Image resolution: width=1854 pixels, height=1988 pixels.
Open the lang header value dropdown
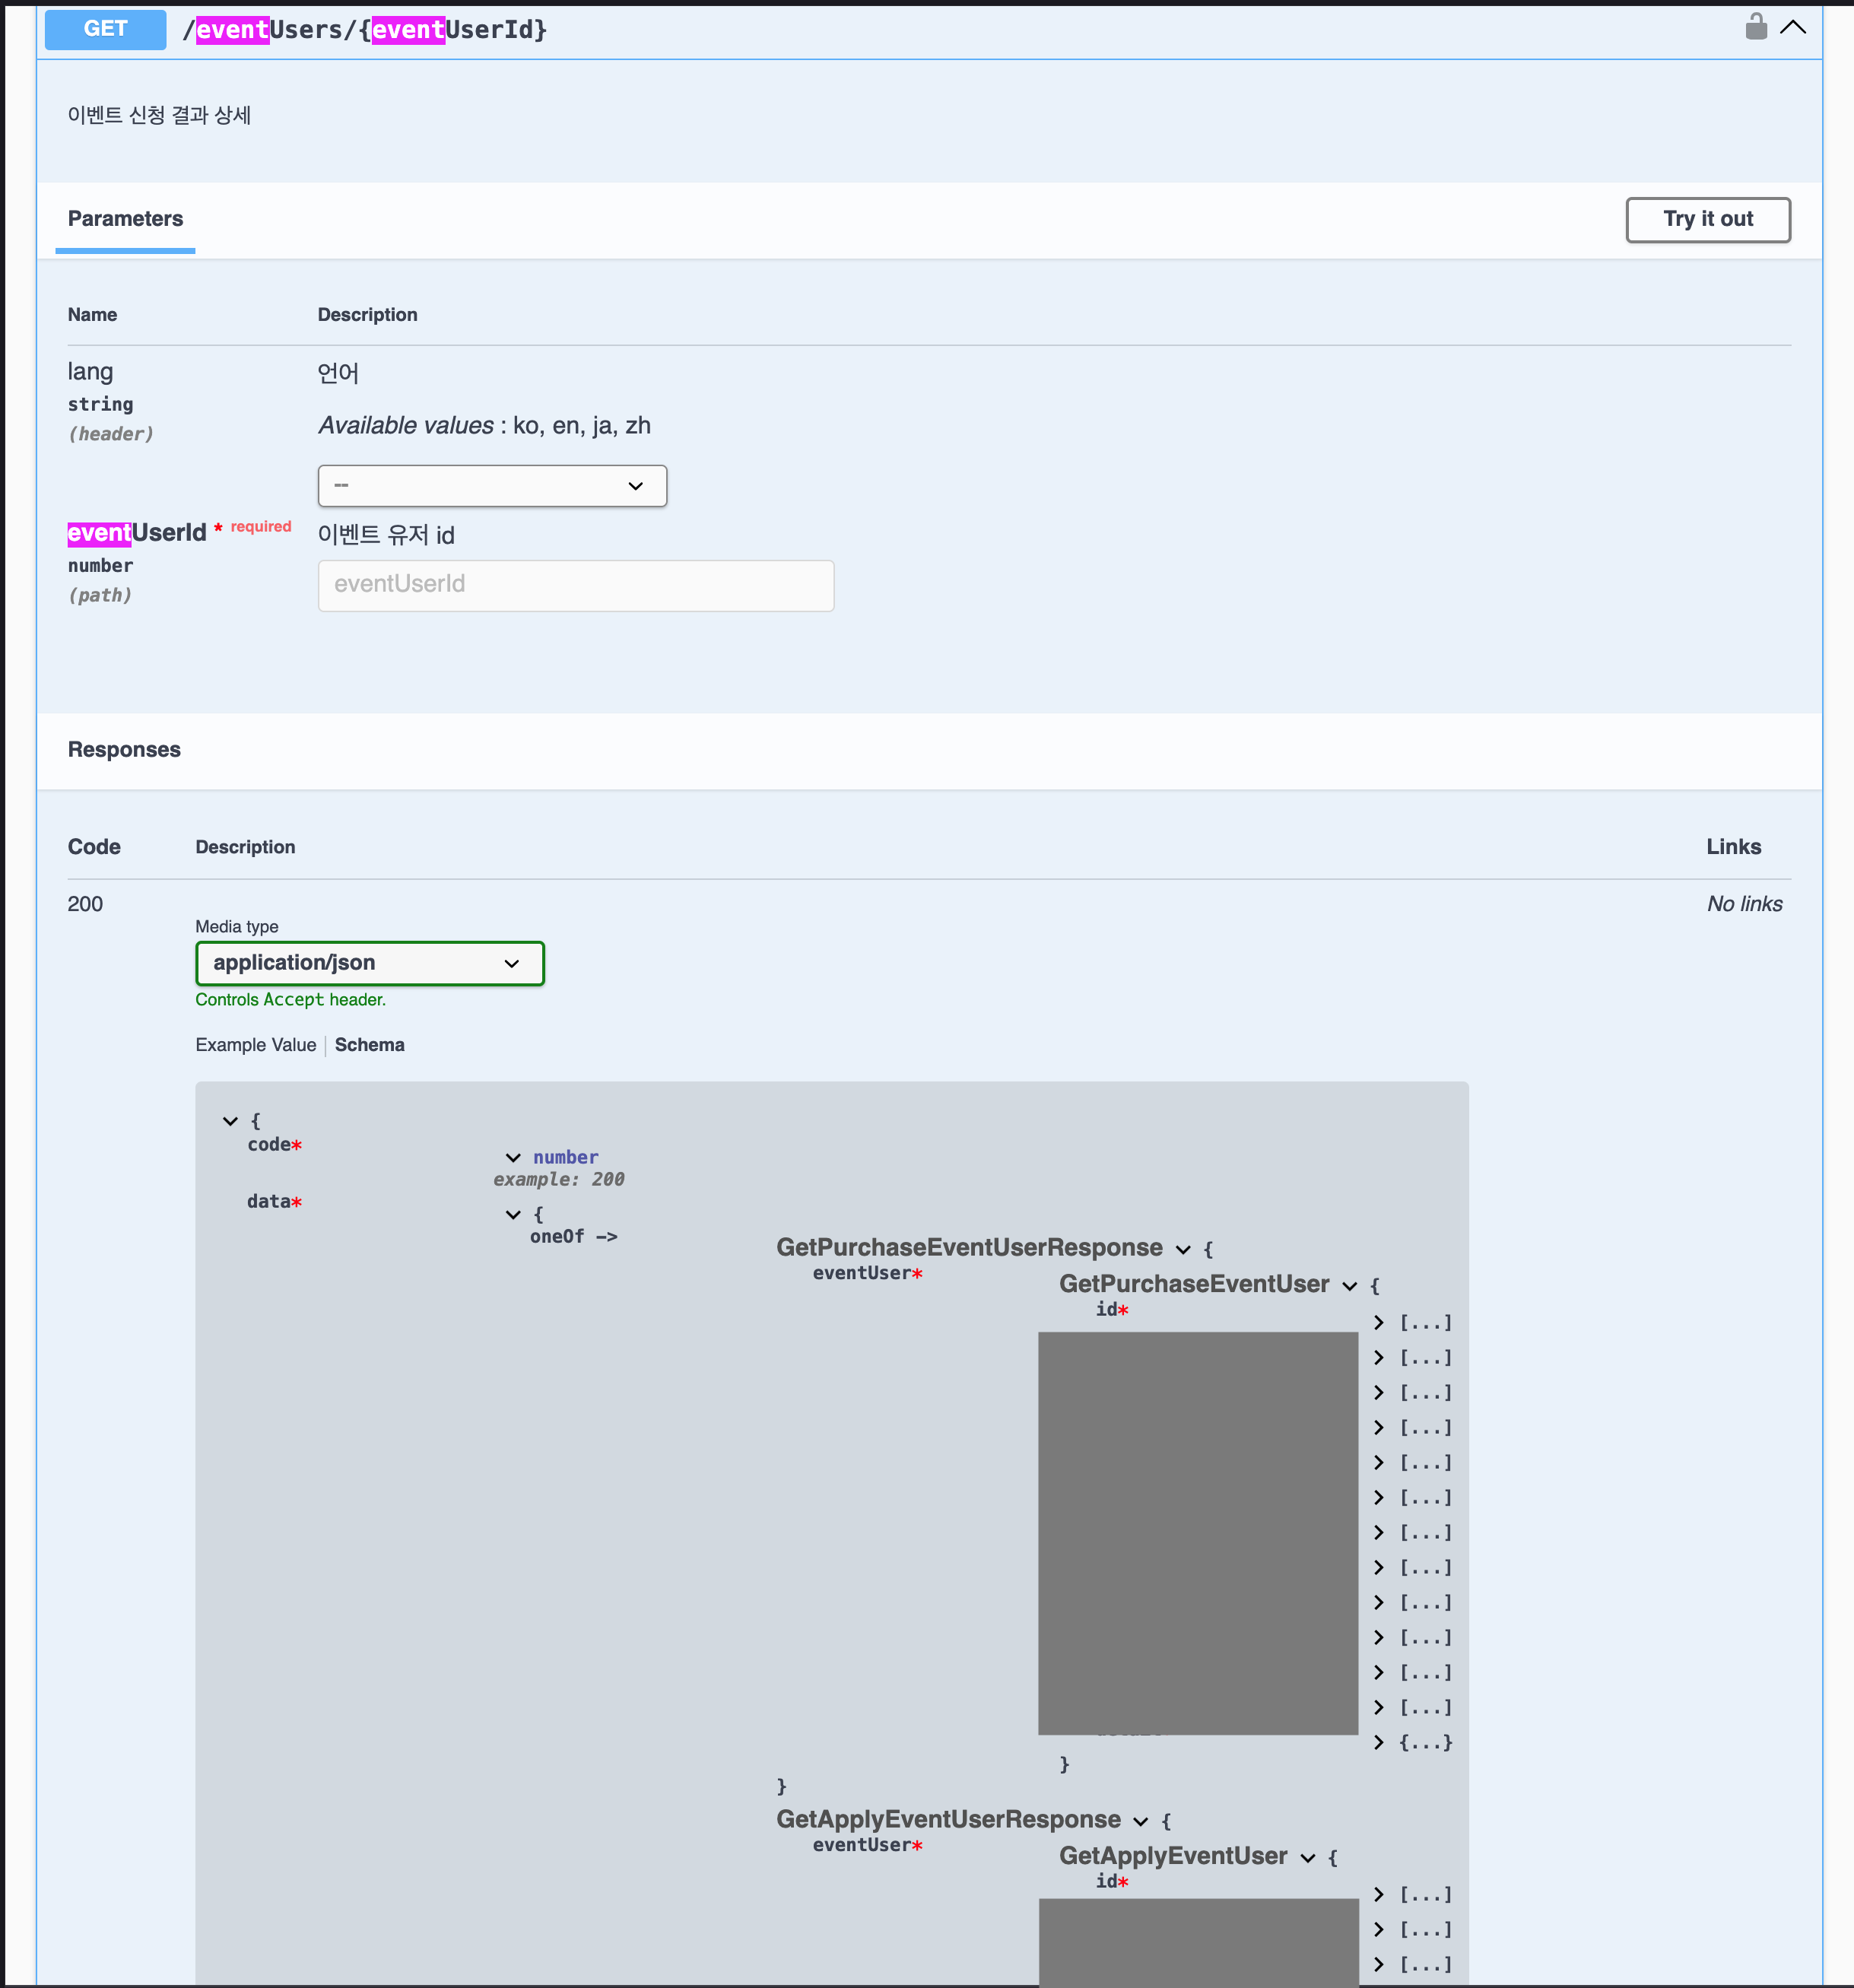click(x=492, y=486)
